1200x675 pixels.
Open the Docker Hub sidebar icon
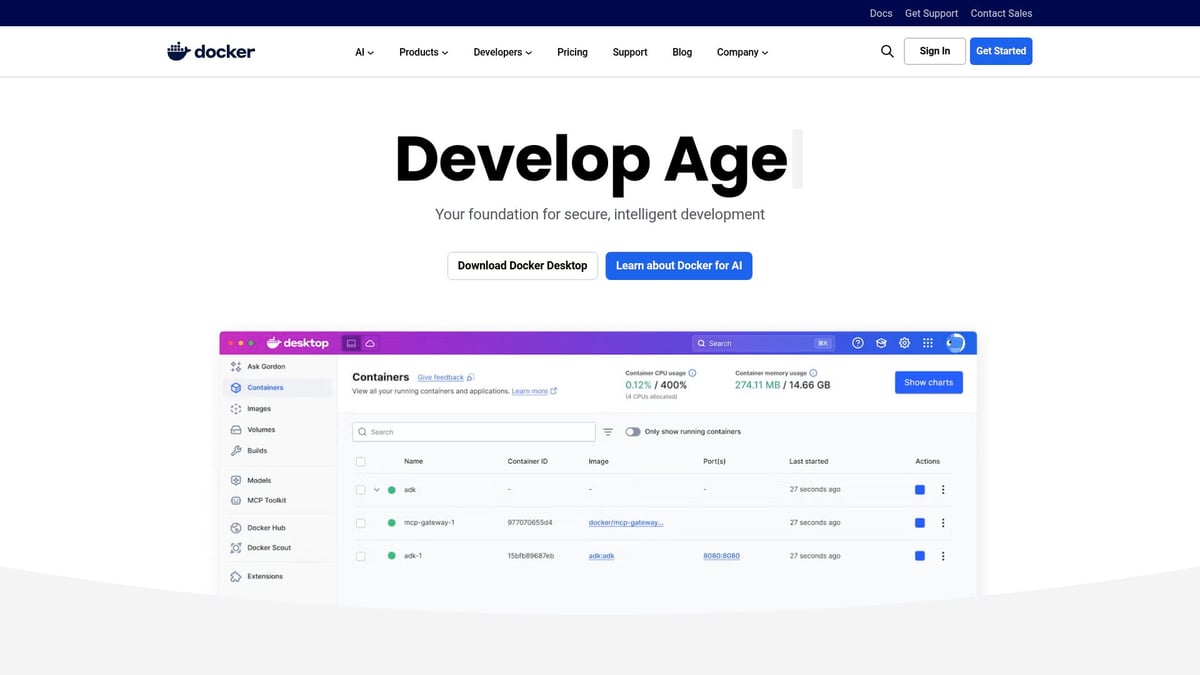coord(236,528)
